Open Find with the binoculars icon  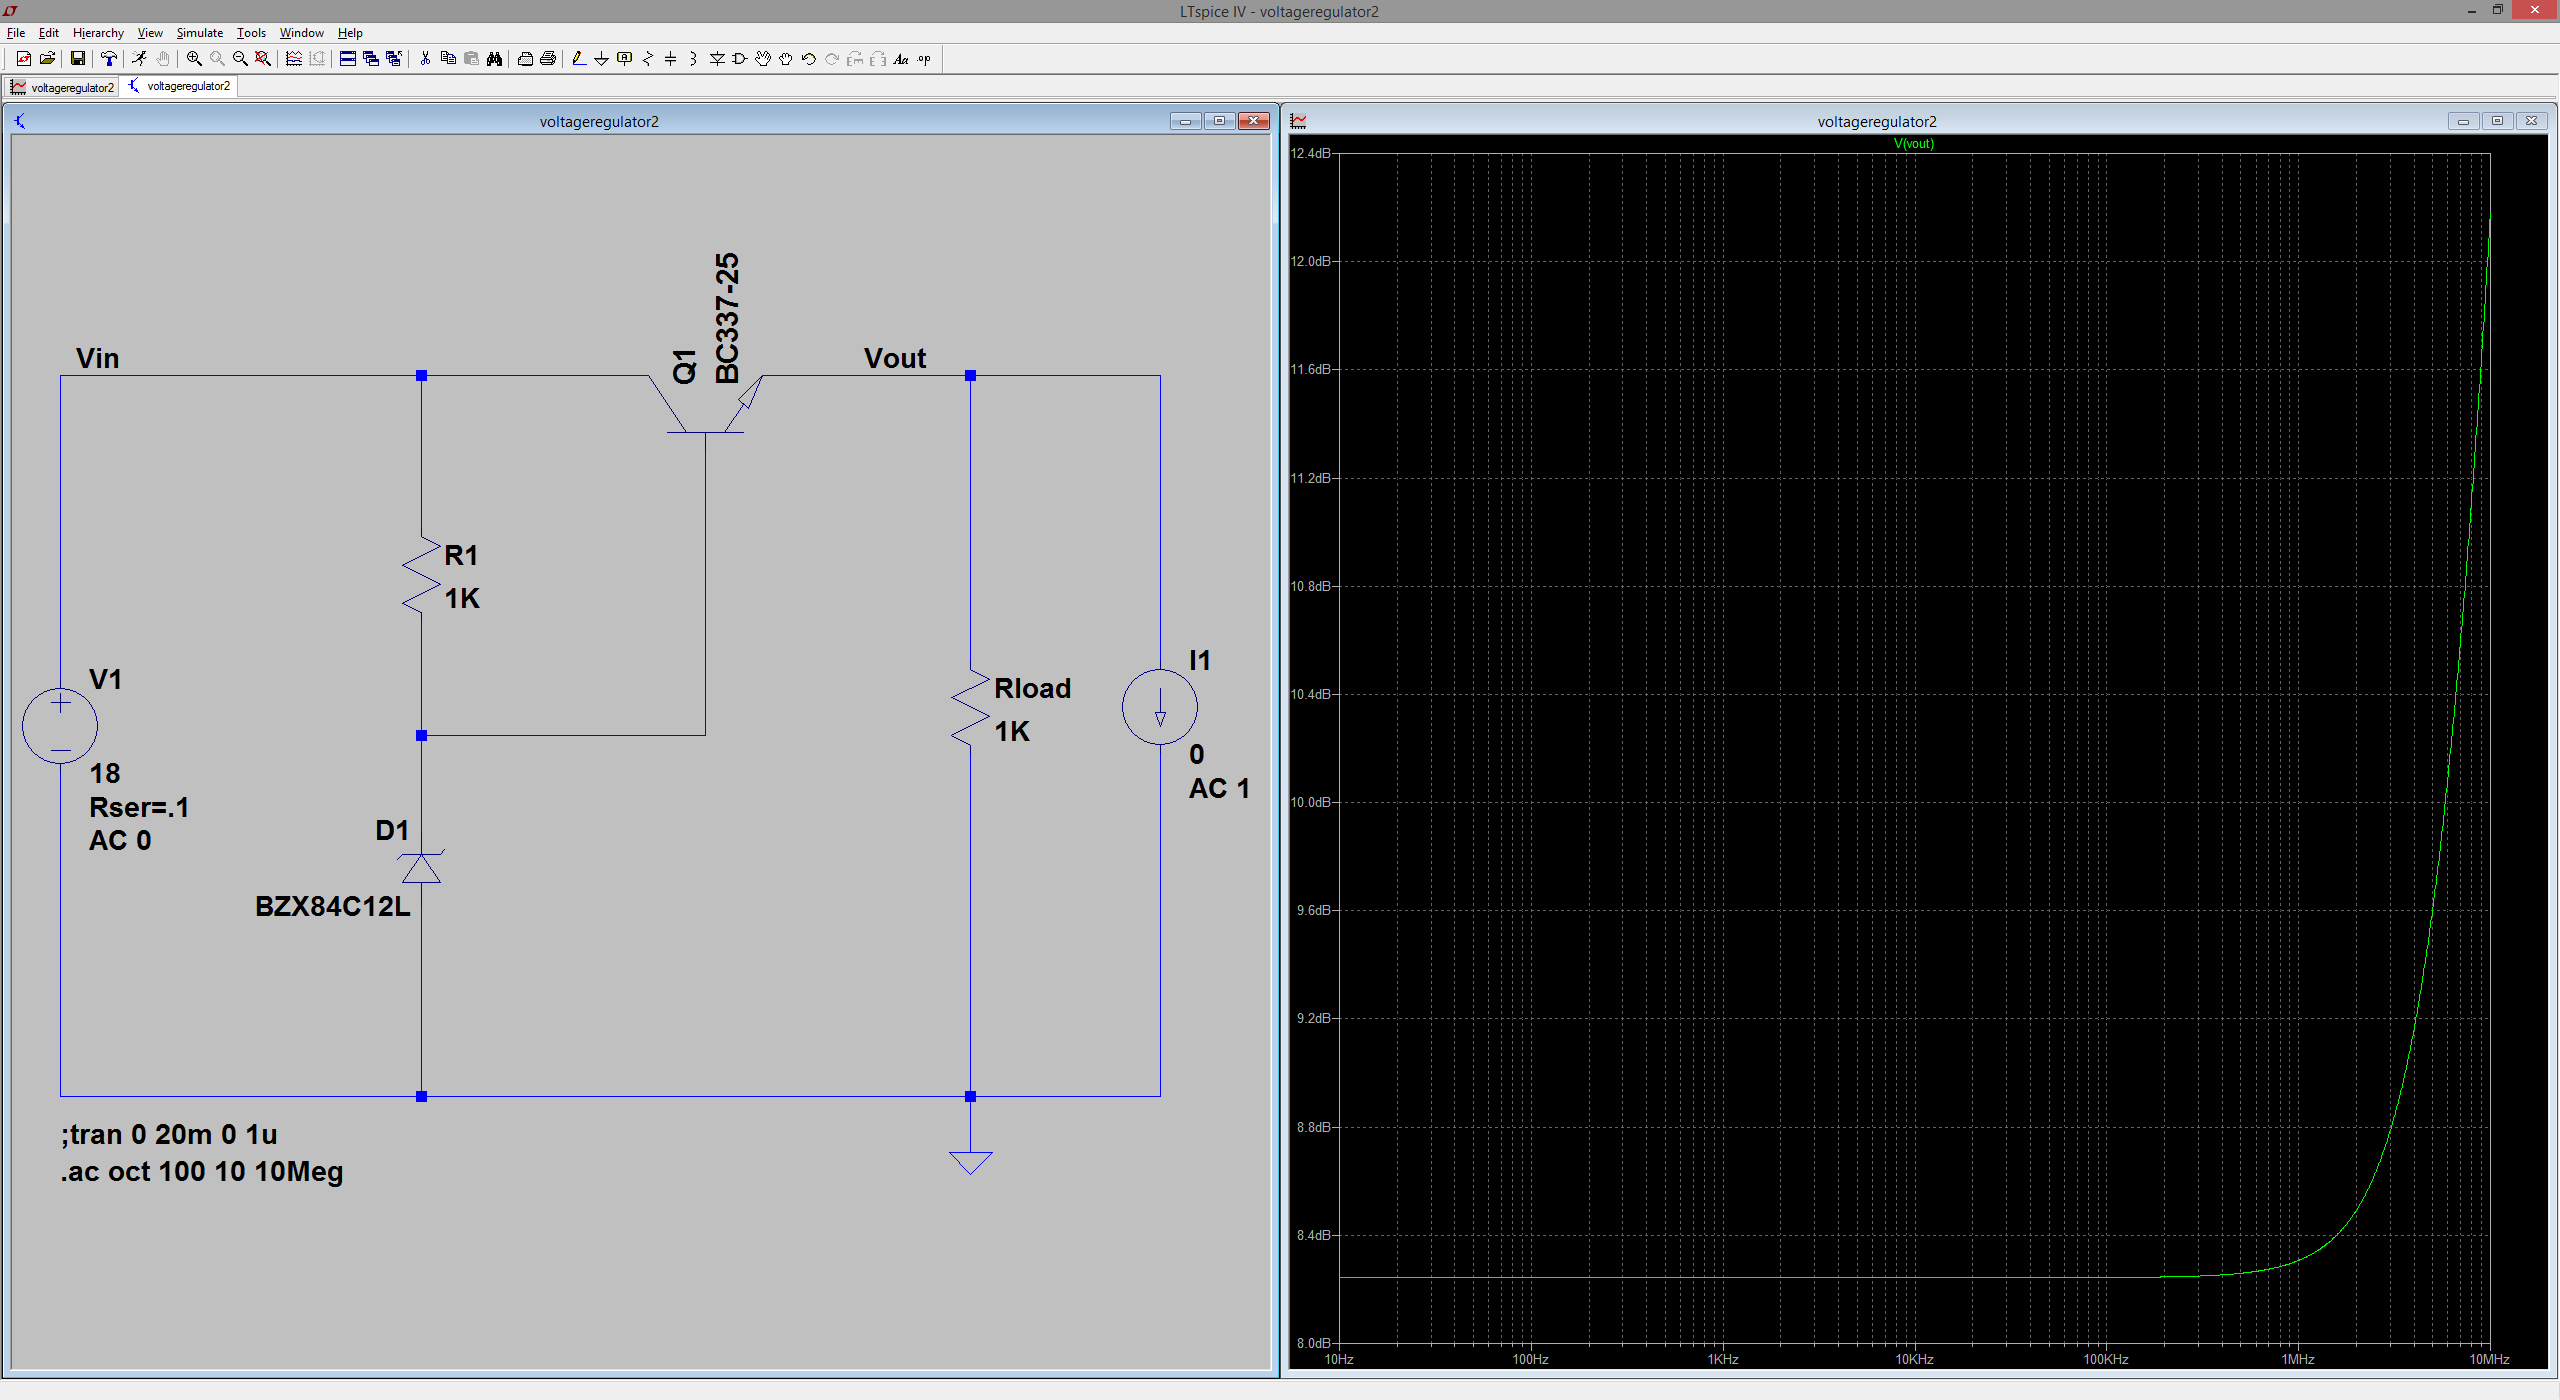coord(494,59)
